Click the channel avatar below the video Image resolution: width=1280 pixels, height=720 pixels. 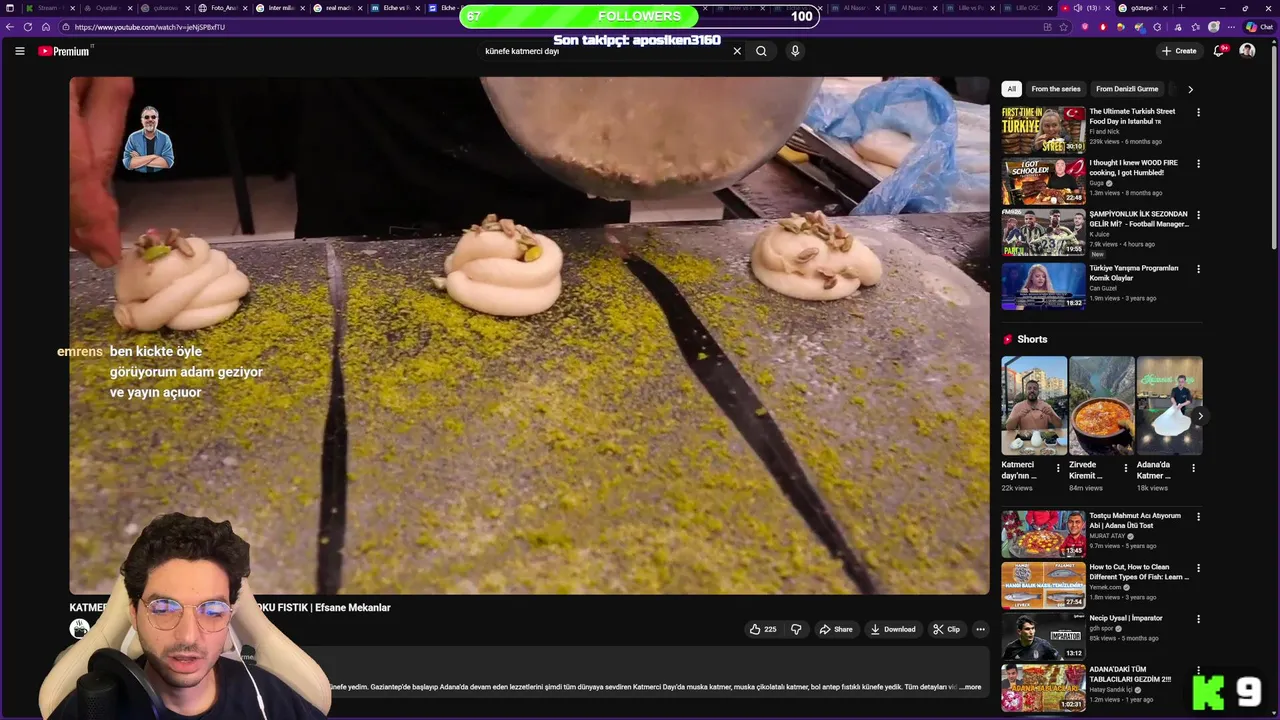pos(79,629)
